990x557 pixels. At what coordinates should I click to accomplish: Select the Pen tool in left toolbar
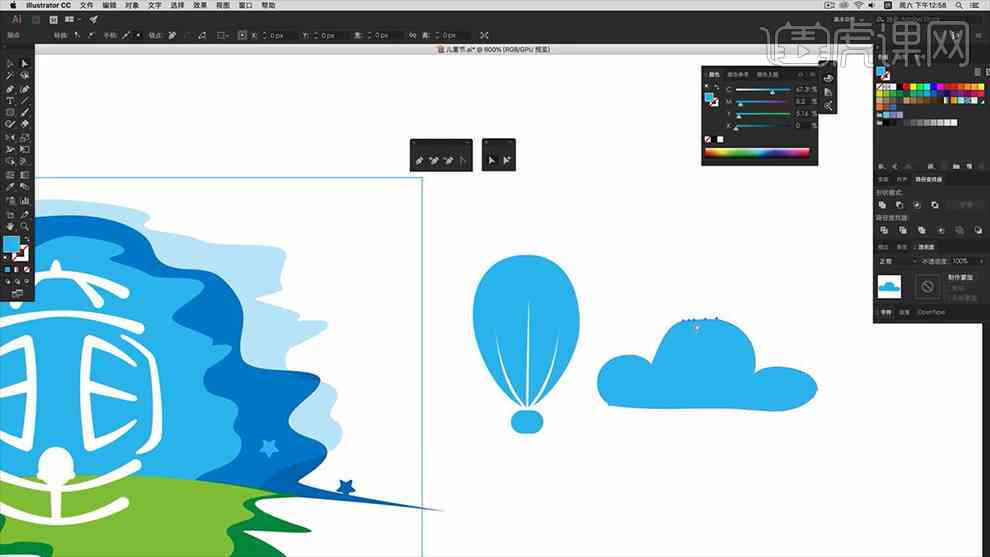pos(10,88)
